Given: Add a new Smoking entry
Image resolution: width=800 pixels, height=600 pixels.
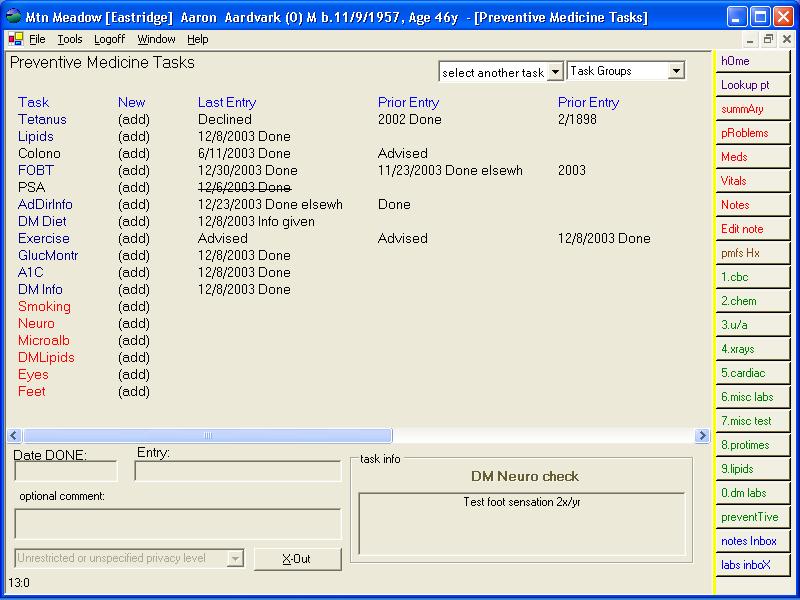Looking at the screenshot, I should (133, 306).
